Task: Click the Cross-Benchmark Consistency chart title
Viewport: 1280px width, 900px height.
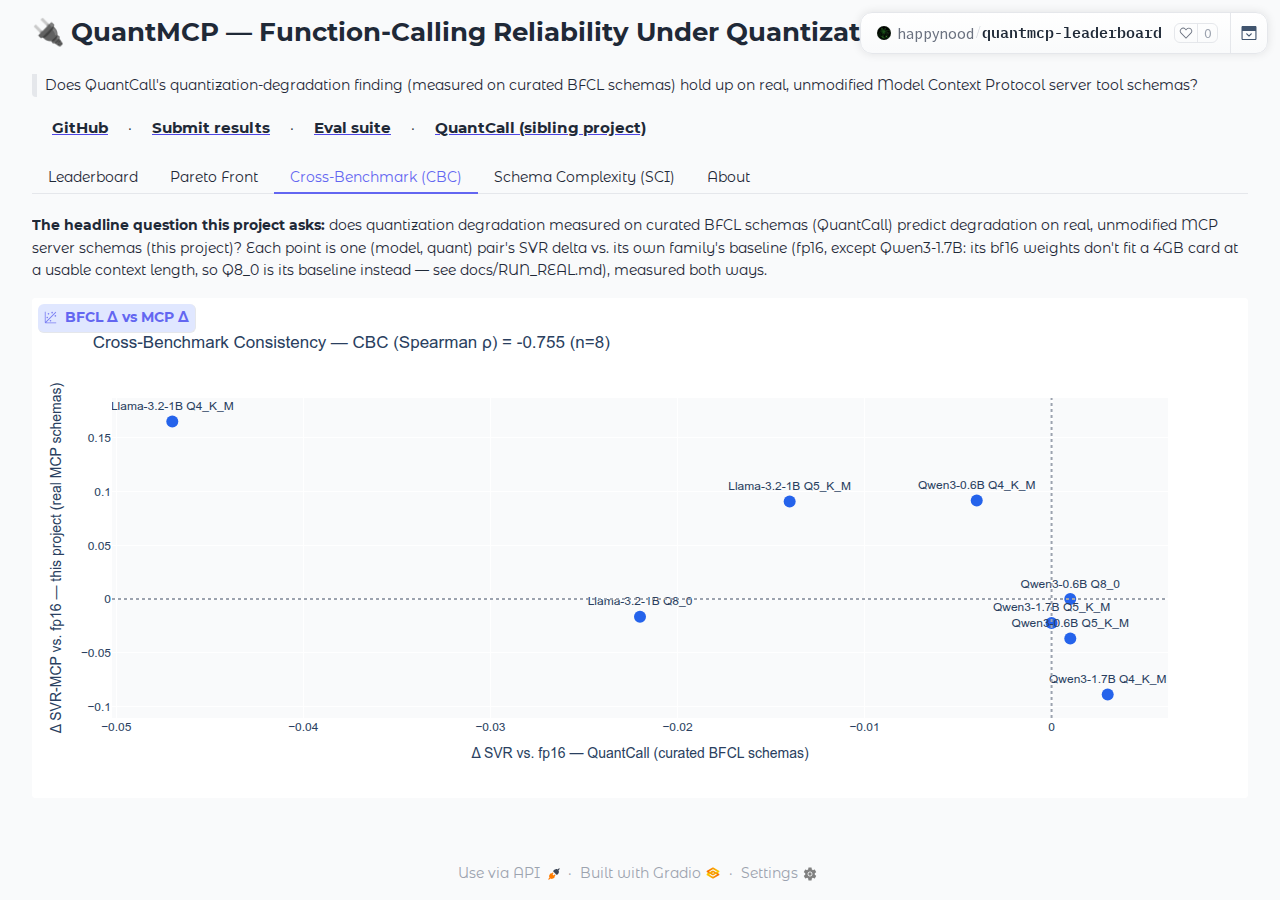Action: (351, 343)
